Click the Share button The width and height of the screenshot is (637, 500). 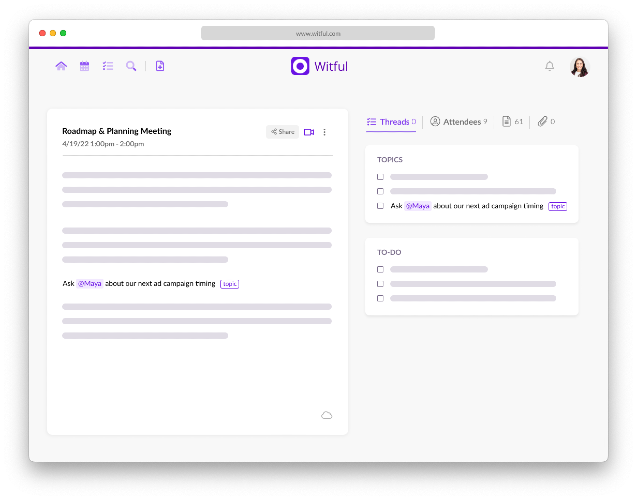coord(282,132)
